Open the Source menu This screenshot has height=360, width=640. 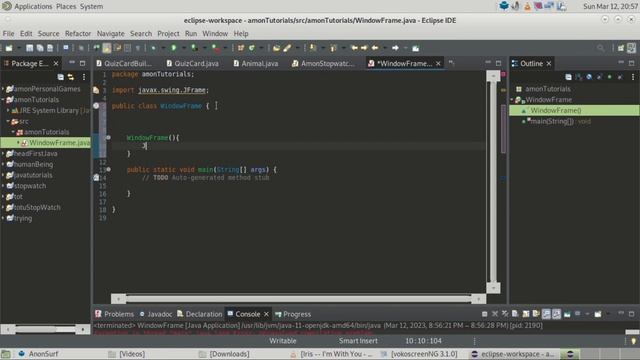[49, 33]
